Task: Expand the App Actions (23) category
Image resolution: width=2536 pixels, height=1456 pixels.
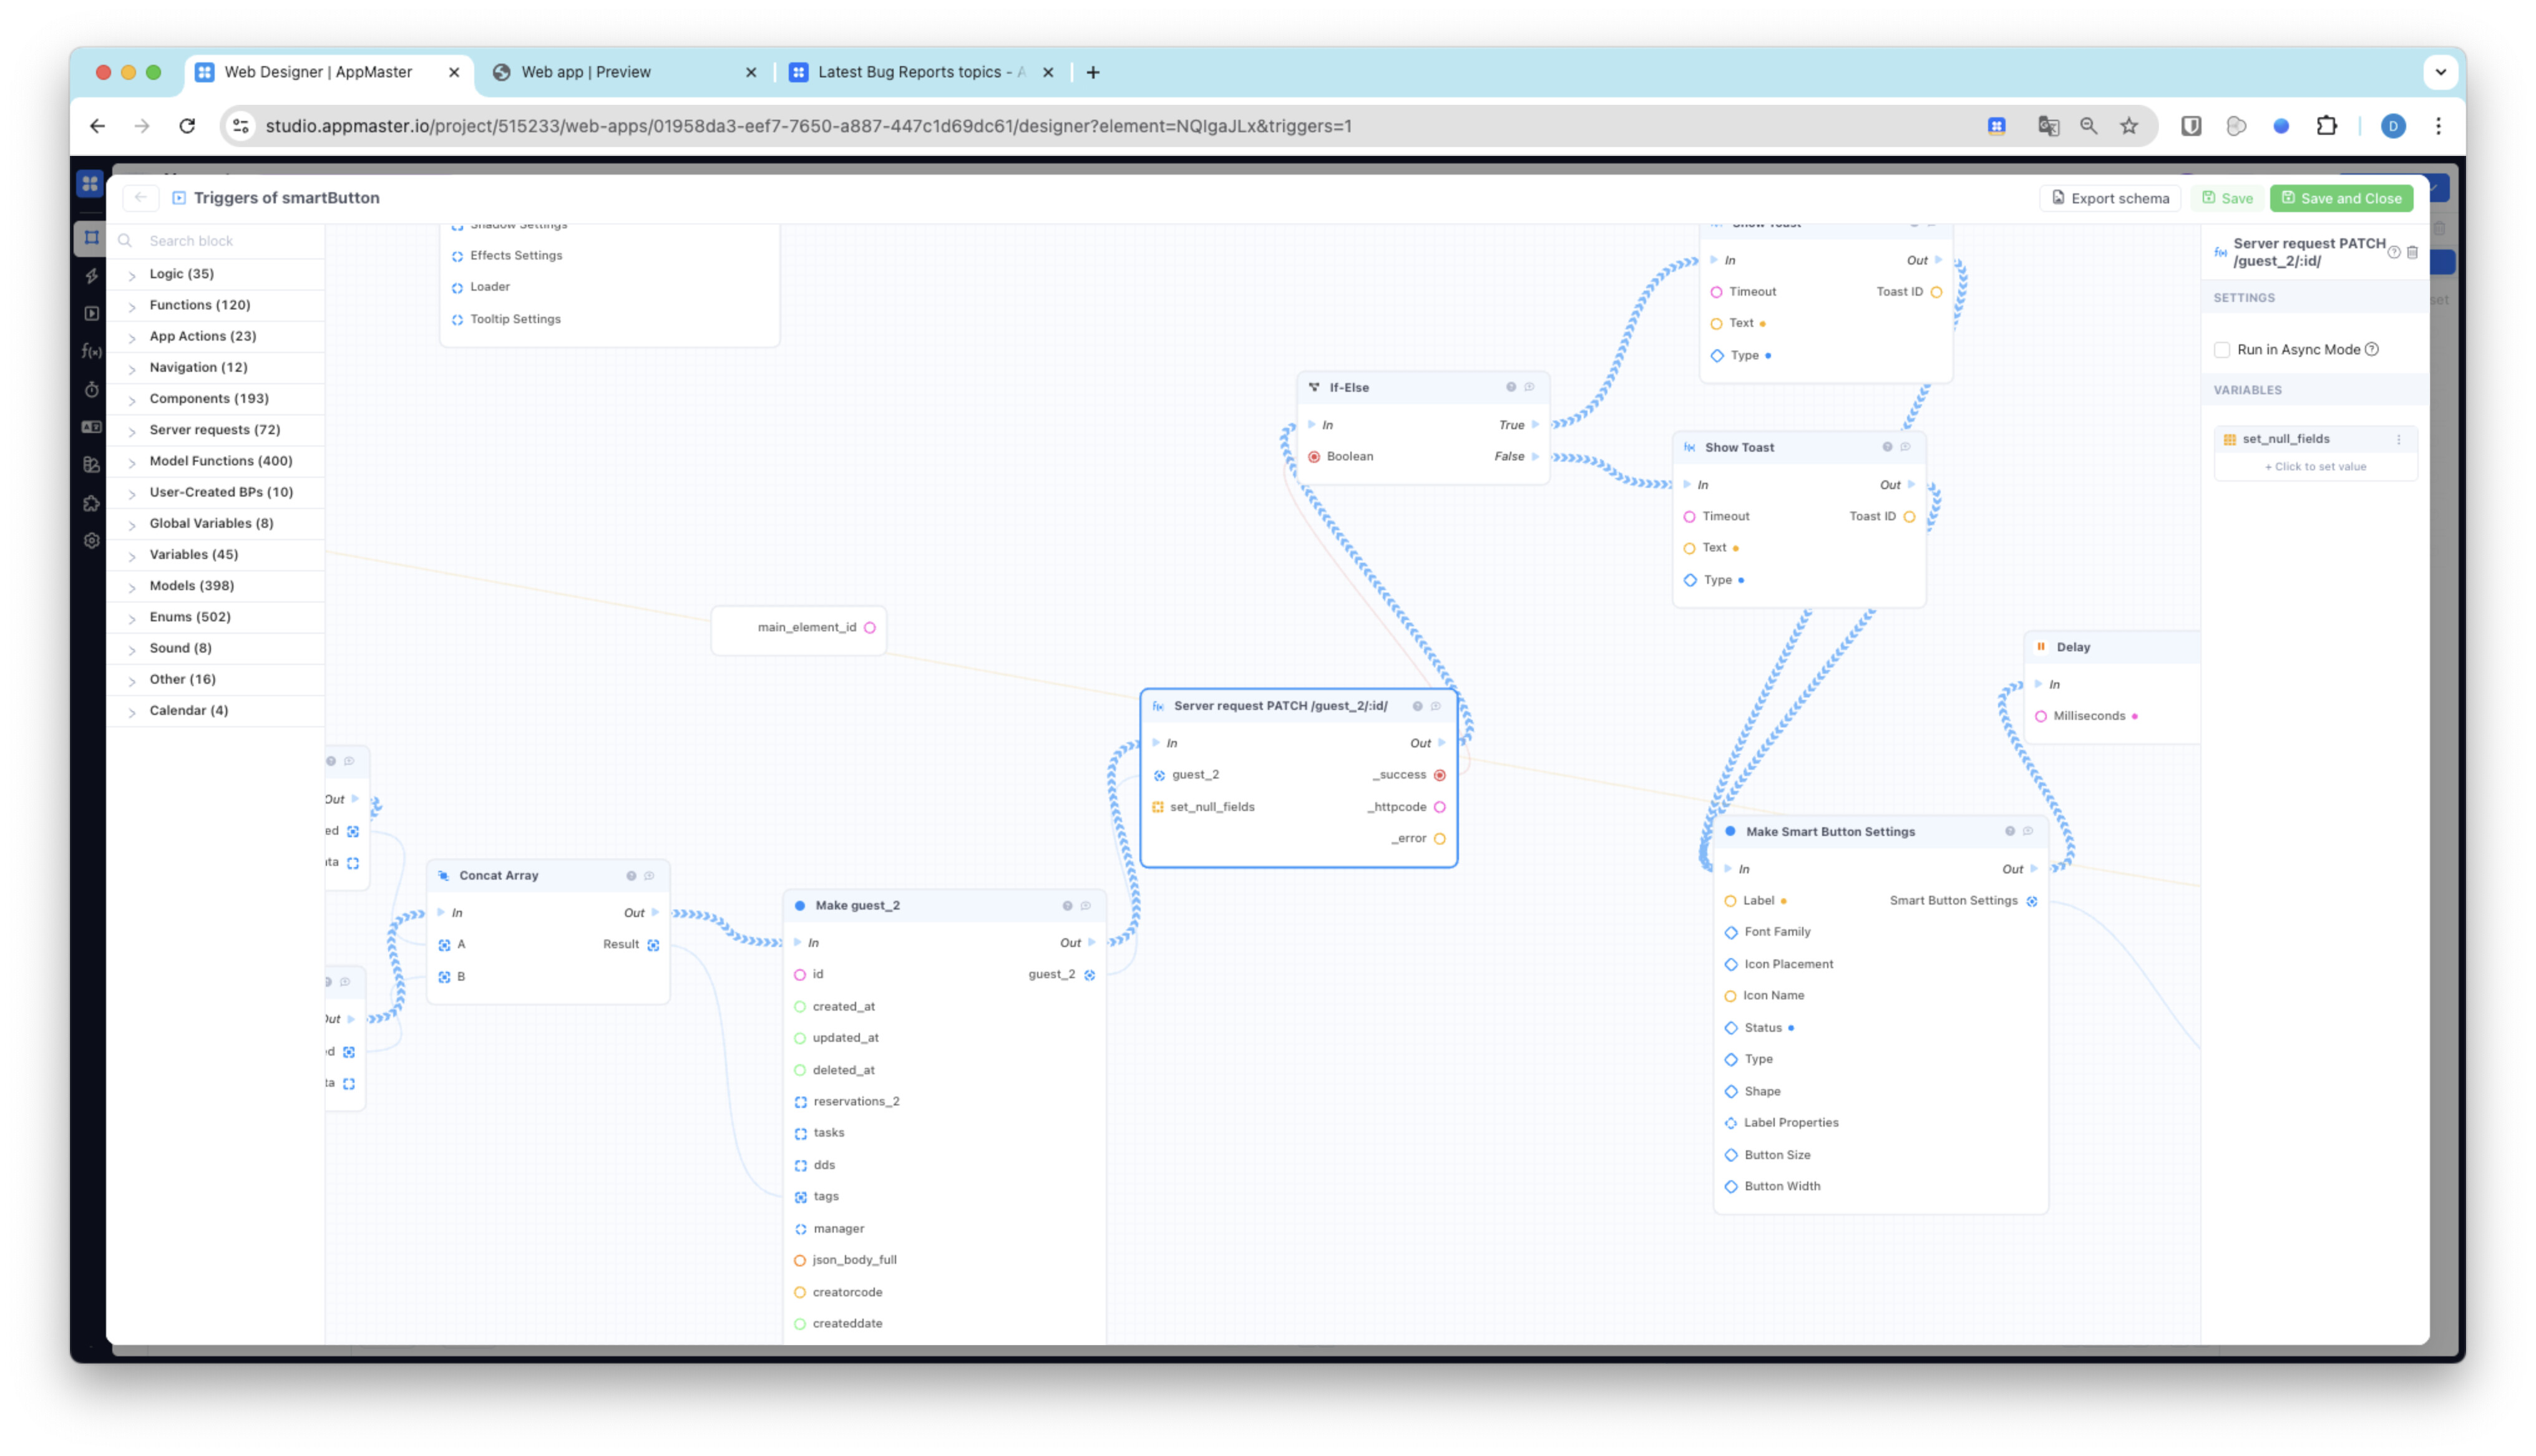Action: tap(215, 336)
